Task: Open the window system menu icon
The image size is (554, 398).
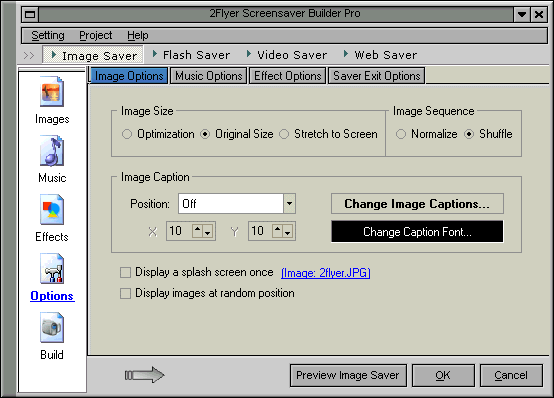Action: (x=30, y=14)
